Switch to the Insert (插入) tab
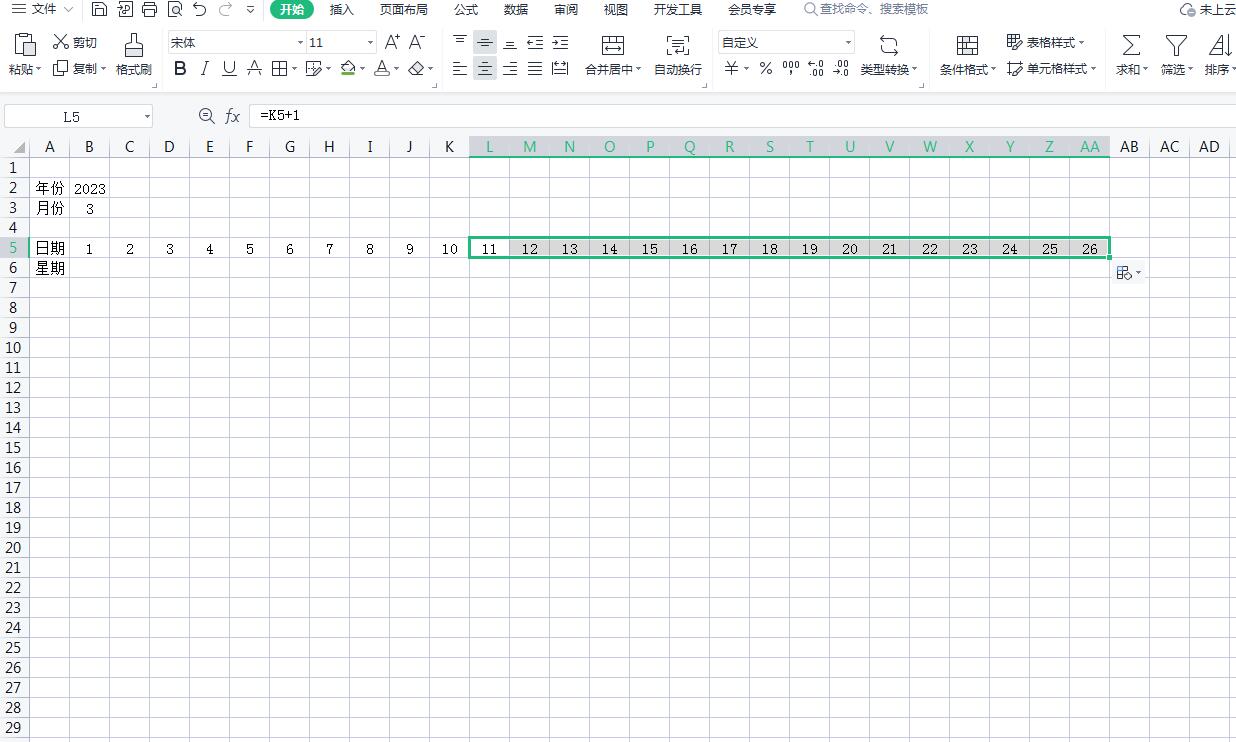Viewport: 1236px width, 742px height. tap(342, 9)
